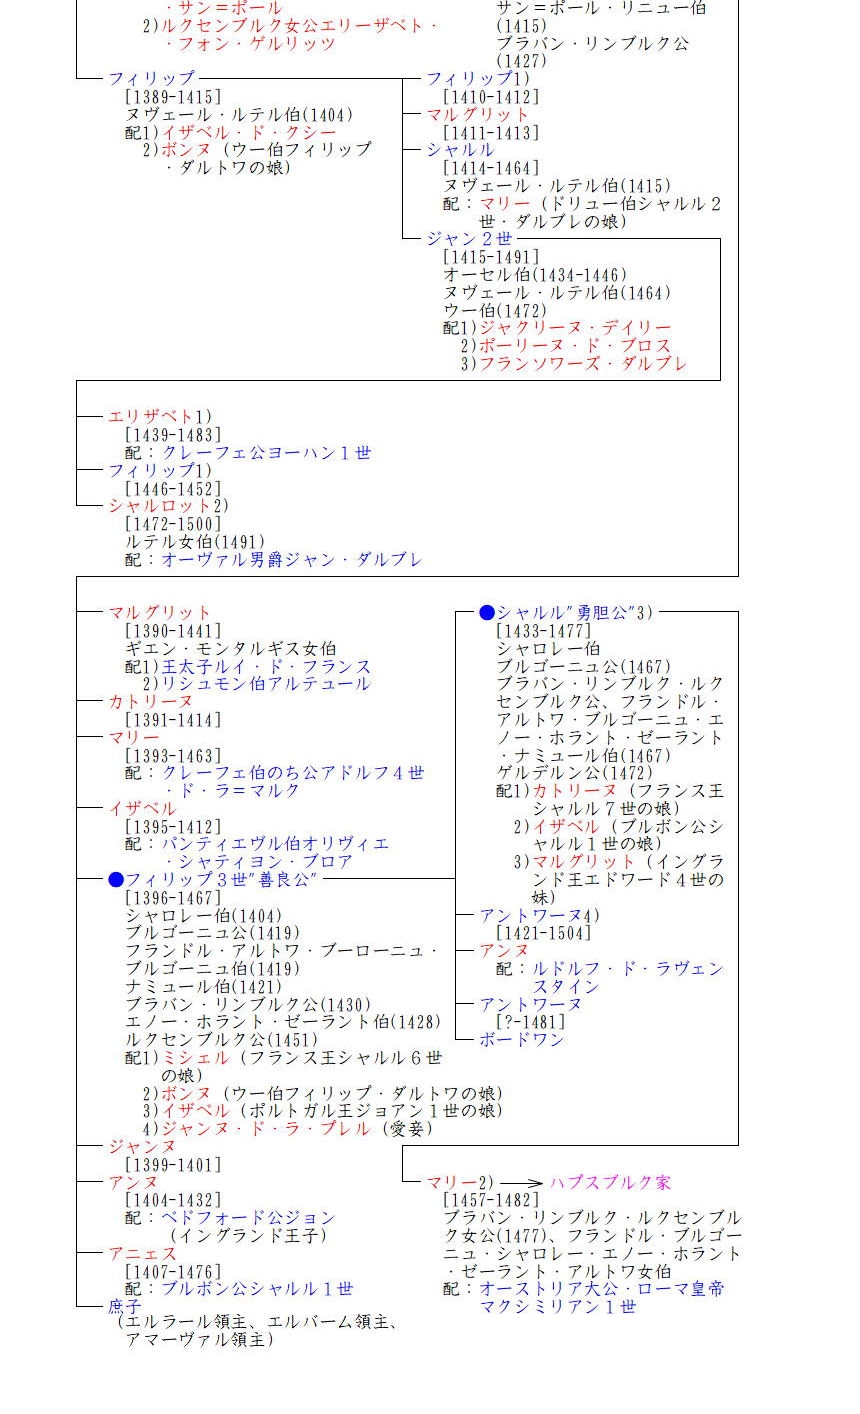Click blue dot beside シャルル"勇胆公"
The width and height of the screenshot is (860, 1414).
487,612
